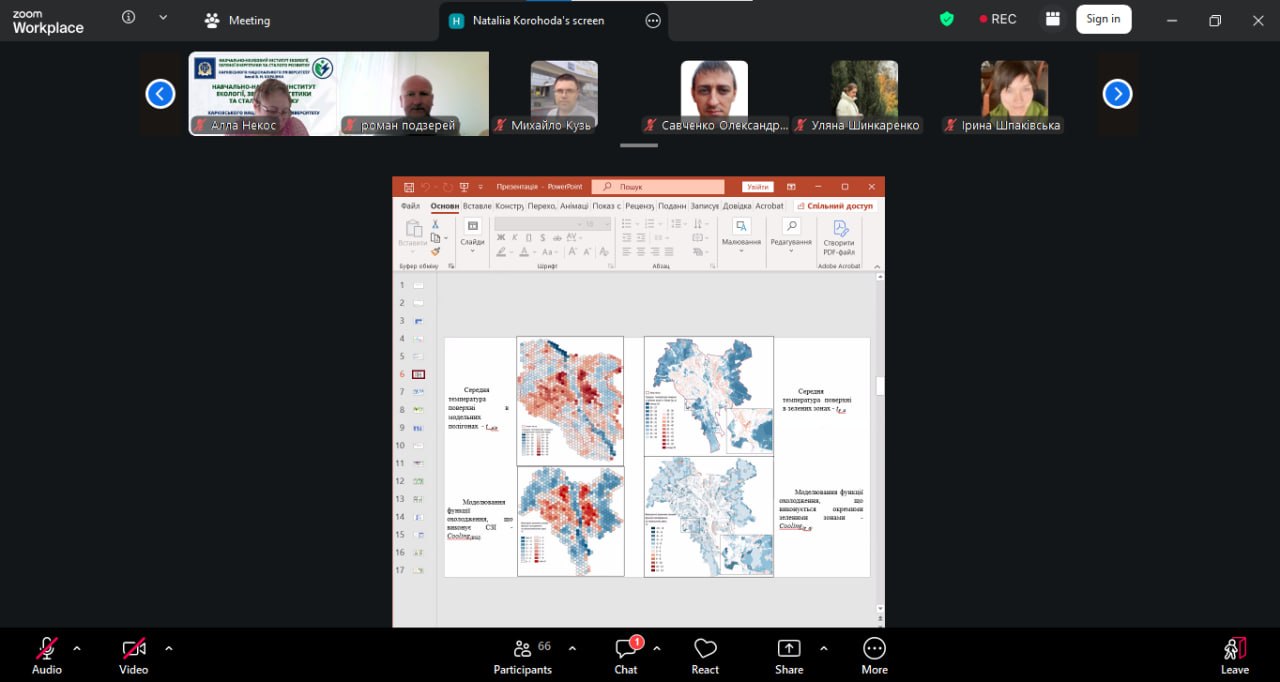Open the Конструктор ribbon tab
This screenshot has width=1280, height=682.
tap(509, 206)
